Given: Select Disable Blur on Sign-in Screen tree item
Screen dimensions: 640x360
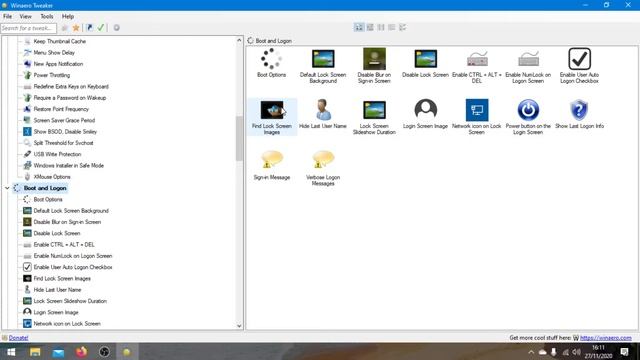Looking at the screenshot, I should [67, 222].
